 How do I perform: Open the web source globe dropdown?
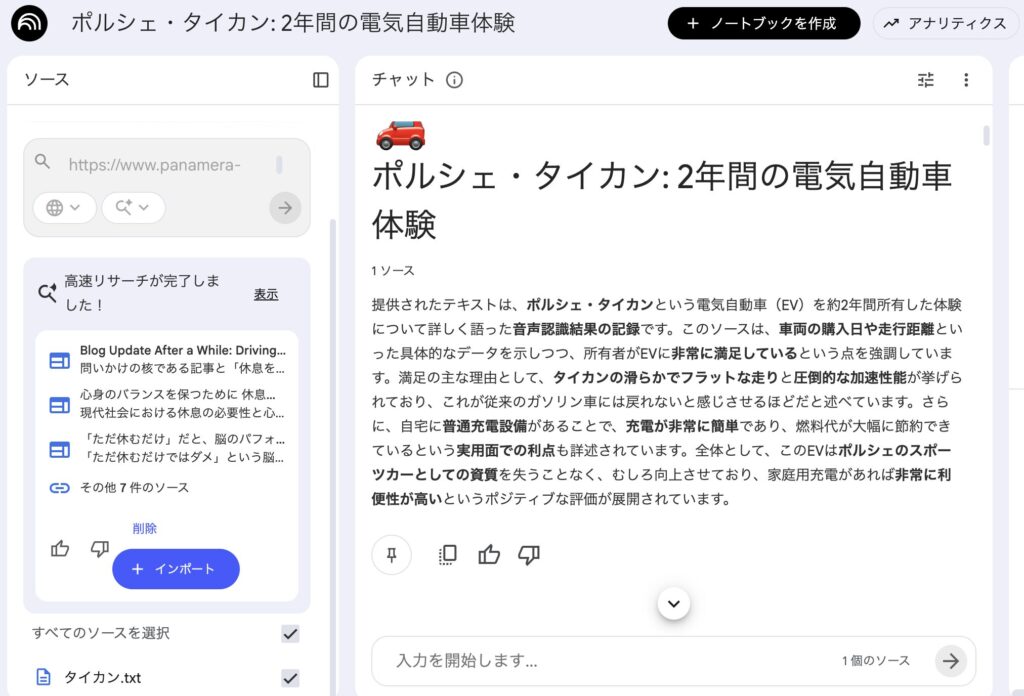pos(64,207)
